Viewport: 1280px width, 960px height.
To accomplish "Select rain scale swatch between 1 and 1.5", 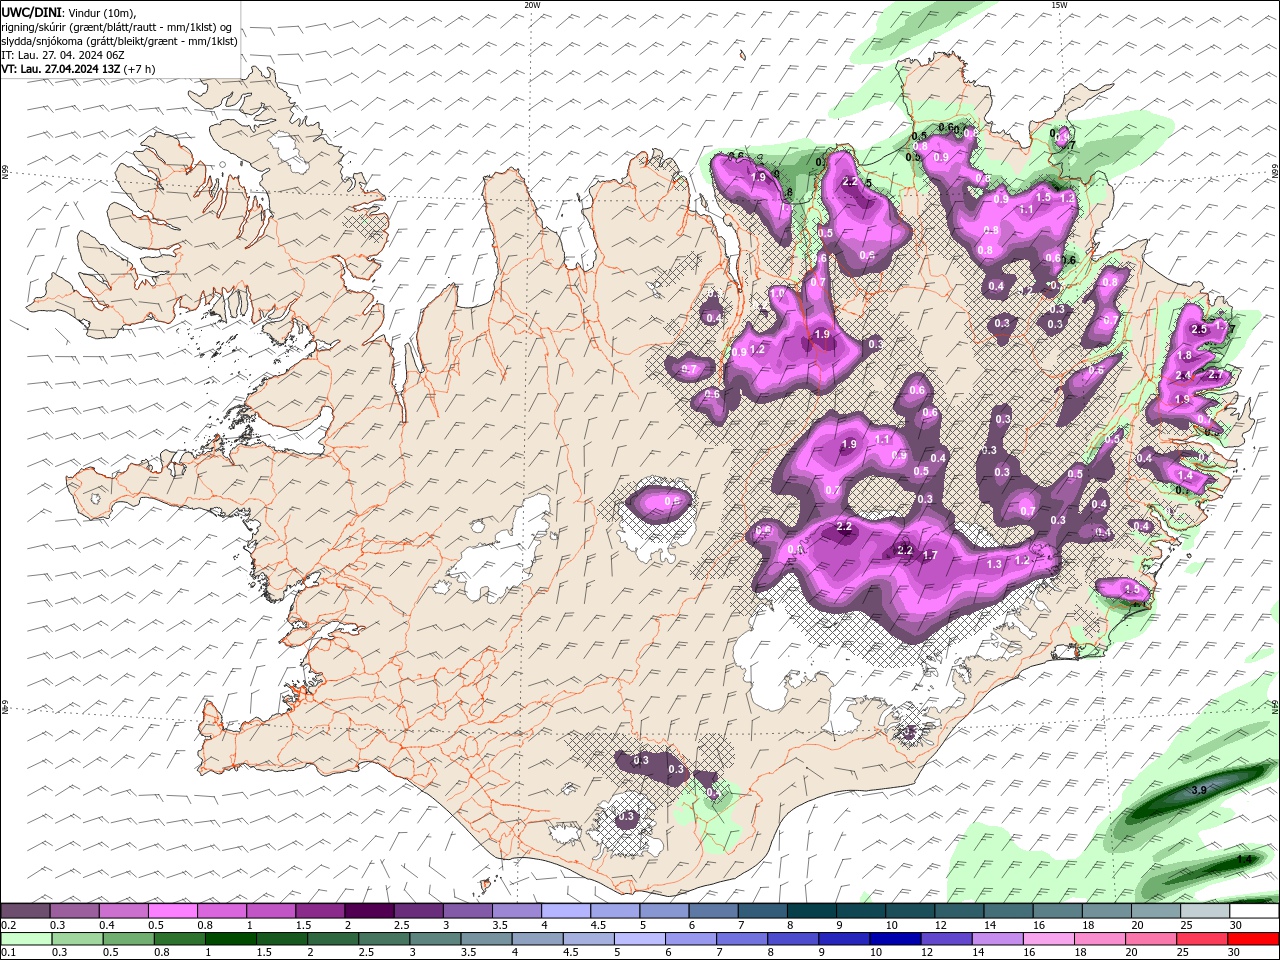I will click(x=231, y=939).
